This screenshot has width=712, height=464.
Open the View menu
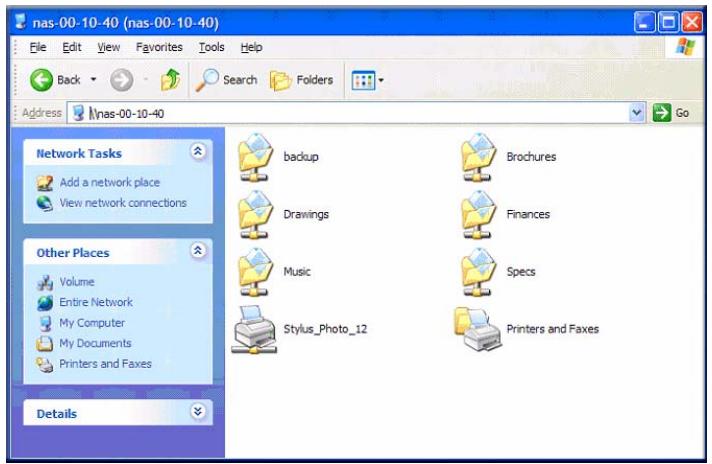tap(109, 47)
